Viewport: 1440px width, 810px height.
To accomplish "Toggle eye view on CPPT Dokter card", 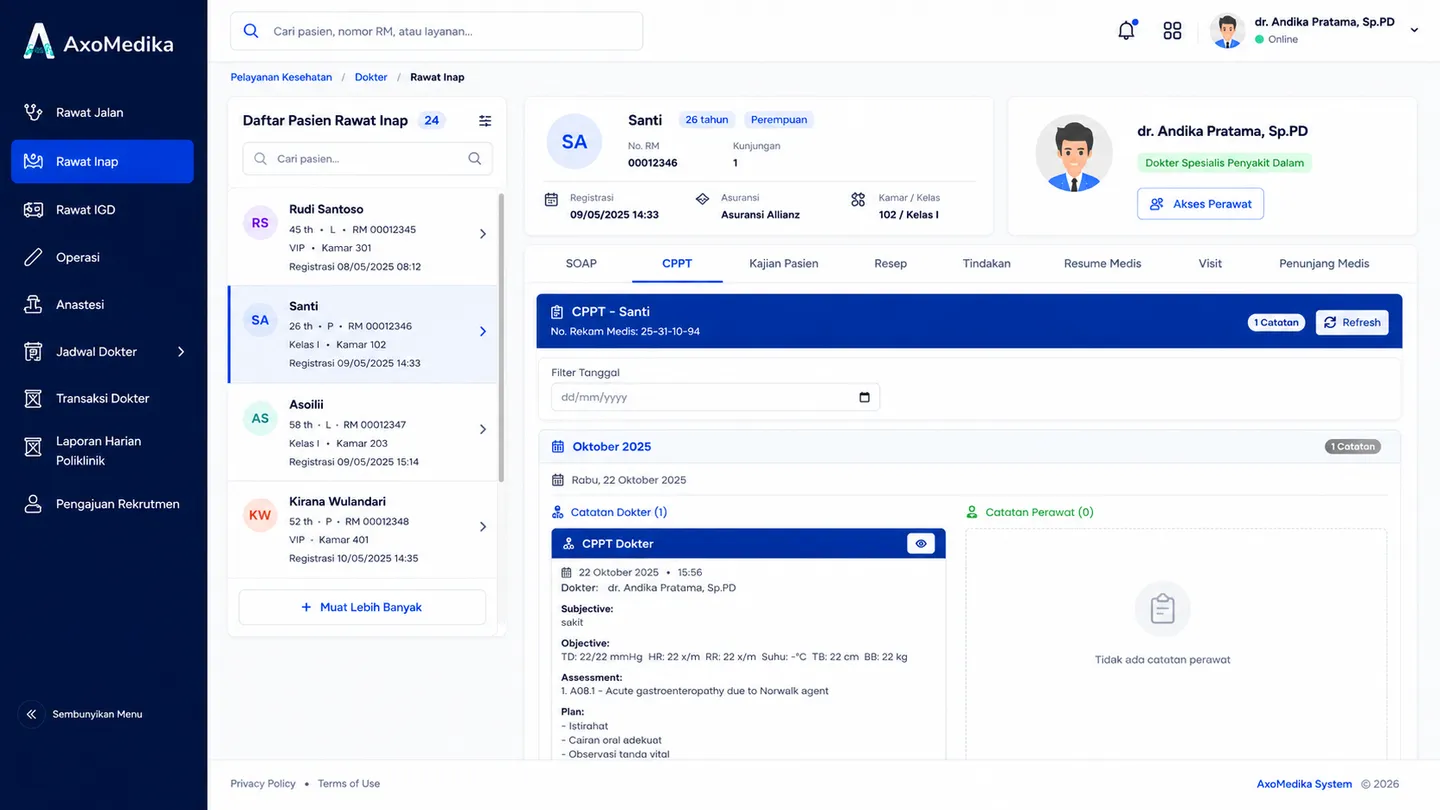I will [x=921, y=544].
